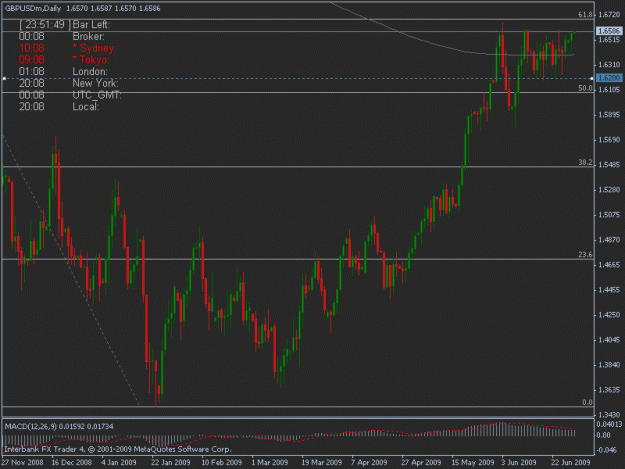
Task: Click the MACD(12,26,9) indicator label
Action: click(x=31, y=426)
